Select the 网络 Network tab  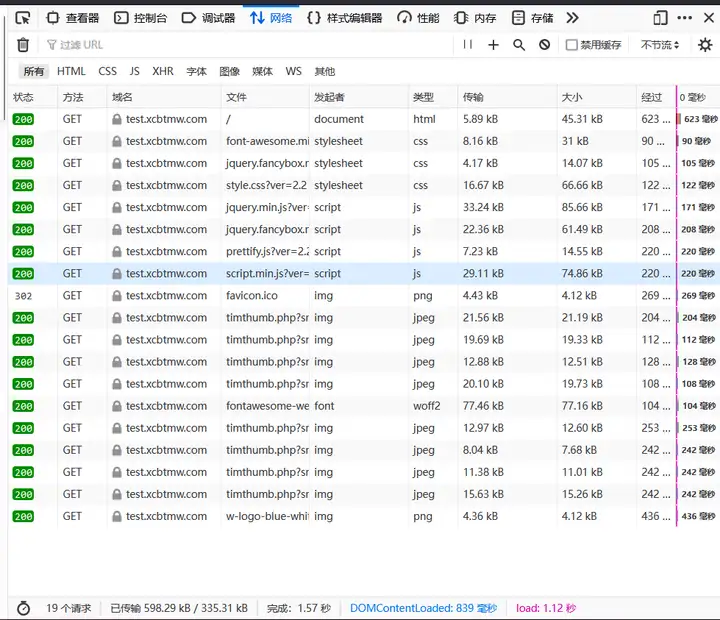coord(271,18)
